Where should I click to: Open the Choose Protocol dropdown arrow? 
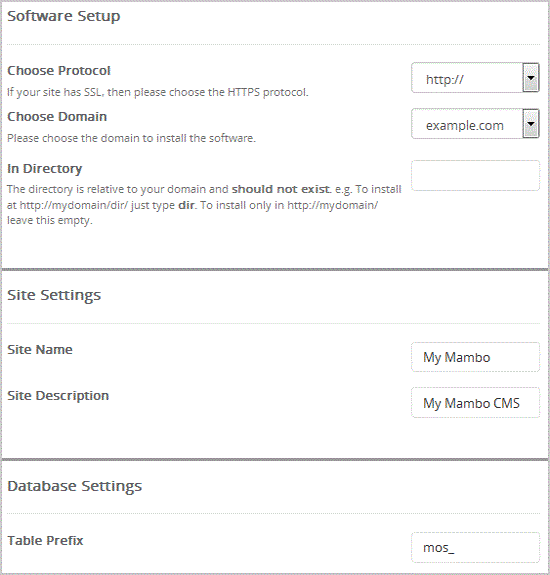point(531,77)
